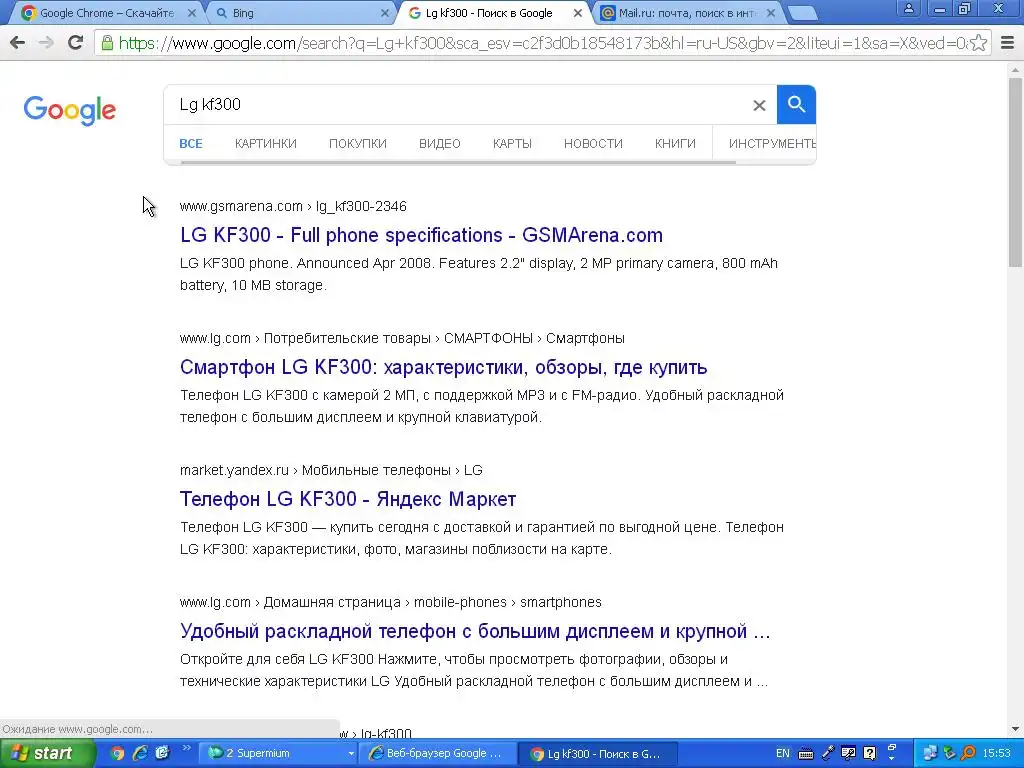This screenshot has height=768, width=1024.
Task: Click 'Announced Apr 2008' GSMArena snippet text
Action: 366,263
